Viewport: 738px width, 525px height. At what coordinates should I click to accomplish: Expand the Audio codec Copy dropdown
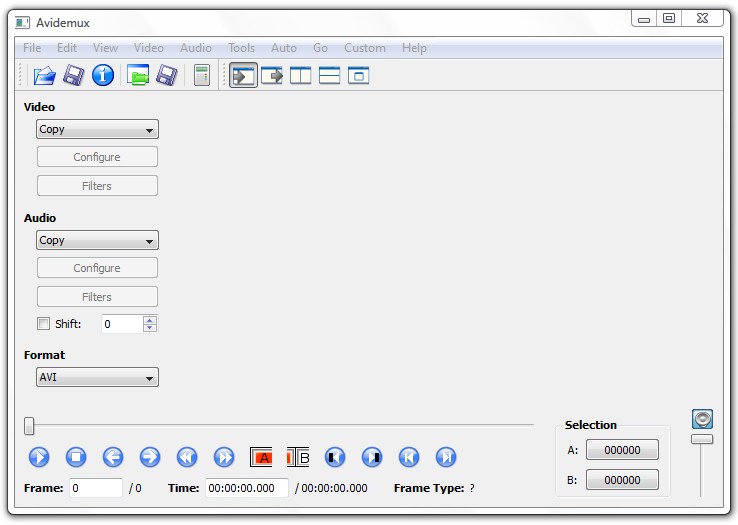(x=97, y=240)
